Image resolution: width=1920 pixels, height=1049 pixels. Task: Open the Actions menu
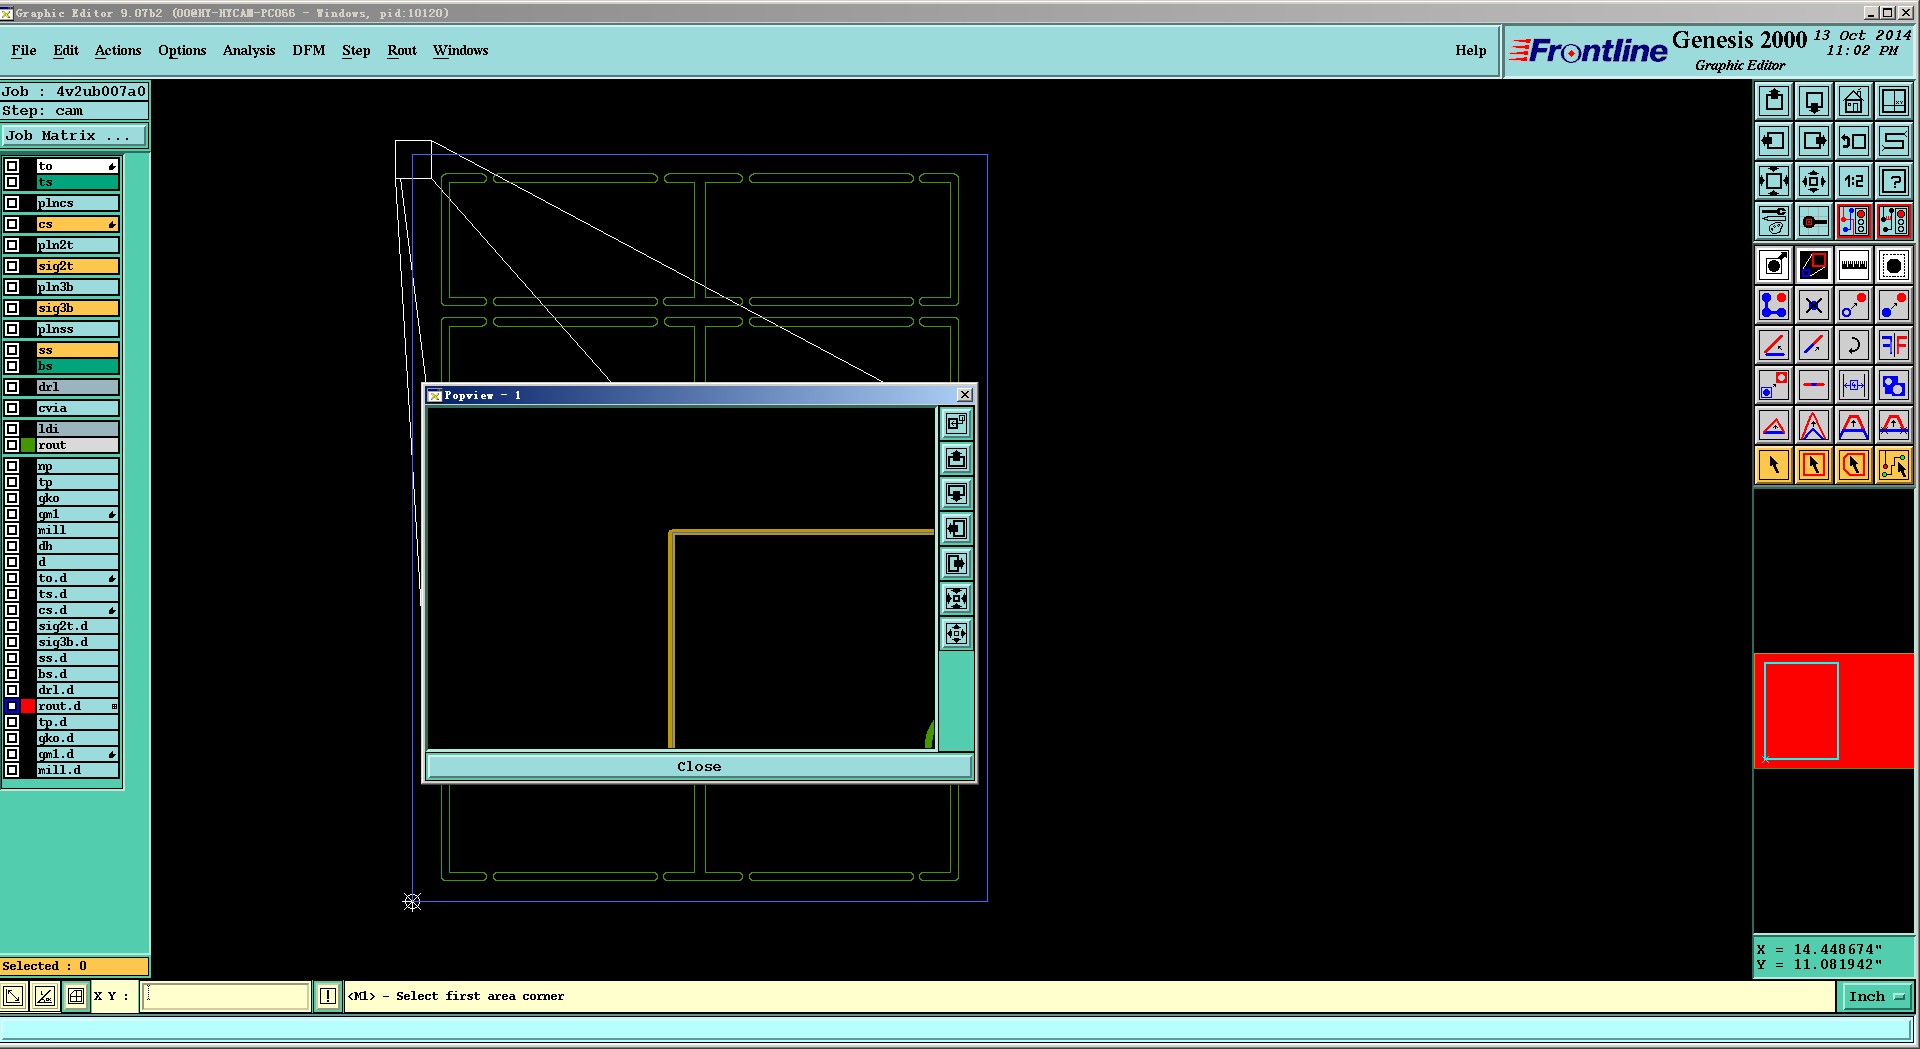click(x=118, y=50)
